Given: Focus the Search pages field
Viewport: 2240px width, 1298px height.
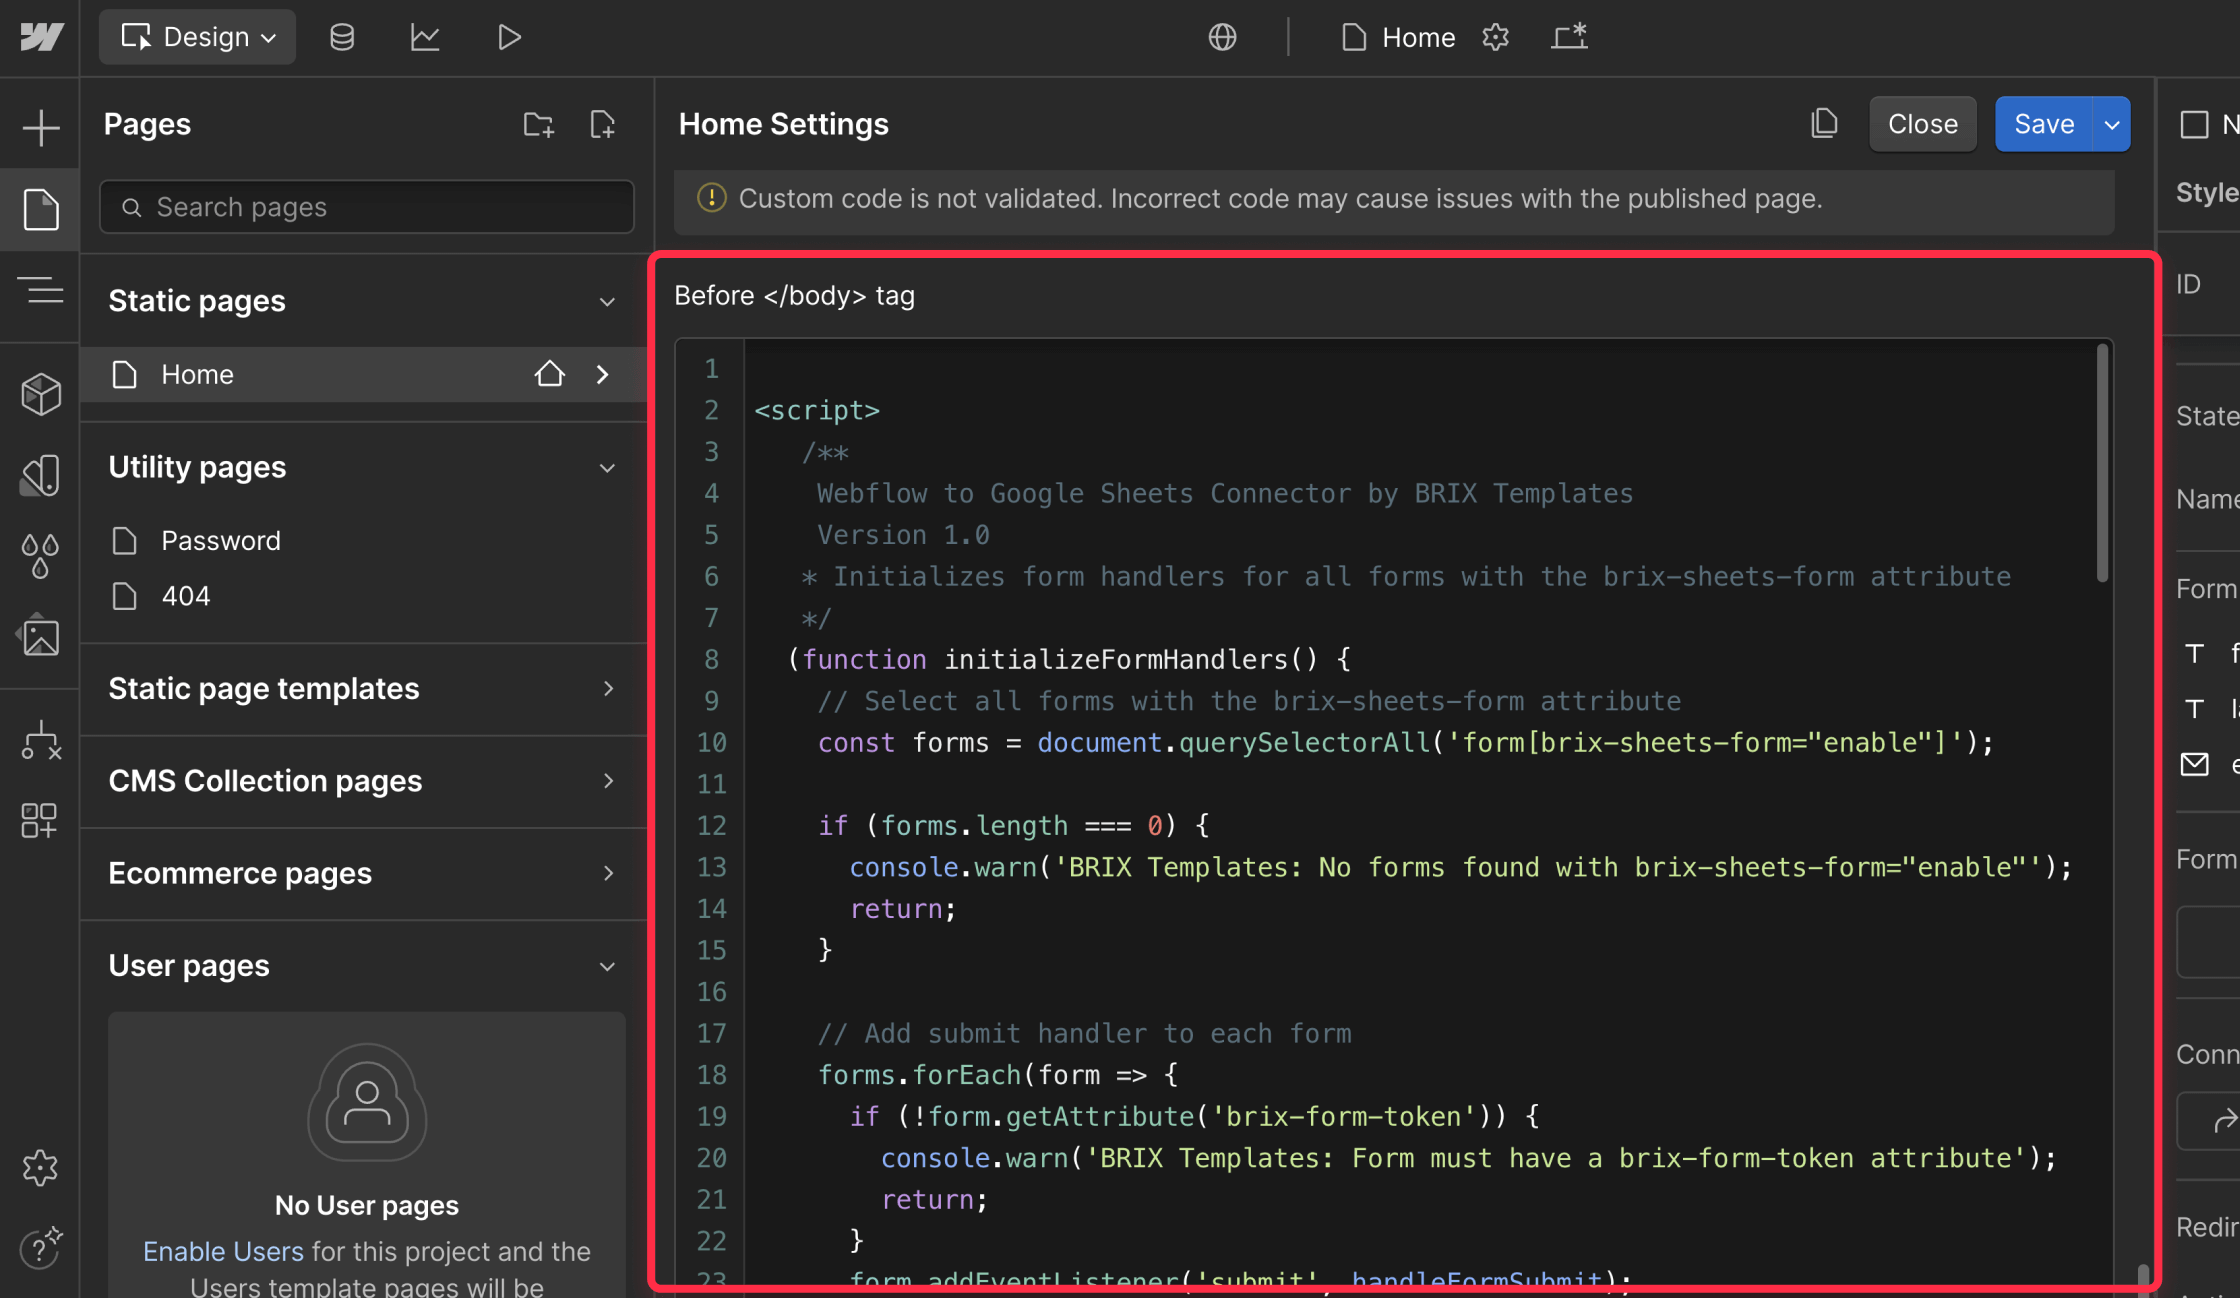Looking at the screenshot, I should coord(367,207).
